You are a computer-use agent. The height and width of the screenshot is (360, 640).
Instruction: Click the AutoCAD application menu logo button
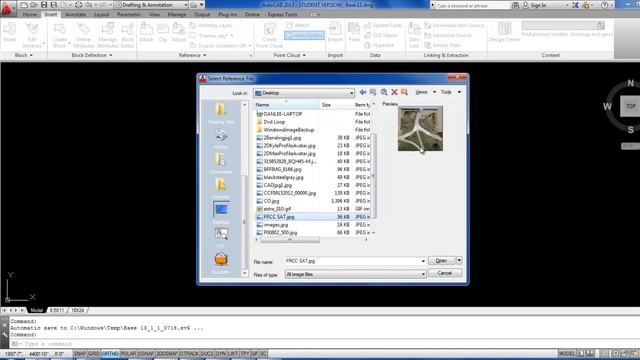7,8
